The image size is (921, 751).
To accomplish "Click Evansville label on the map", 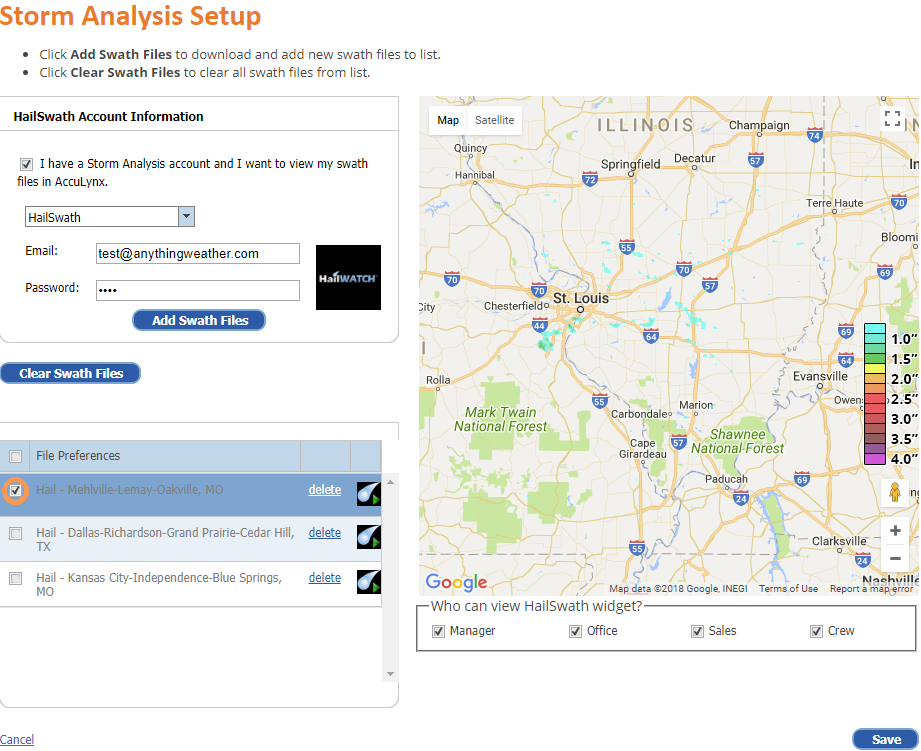I will pyautogui.click(x=820, y=376).
